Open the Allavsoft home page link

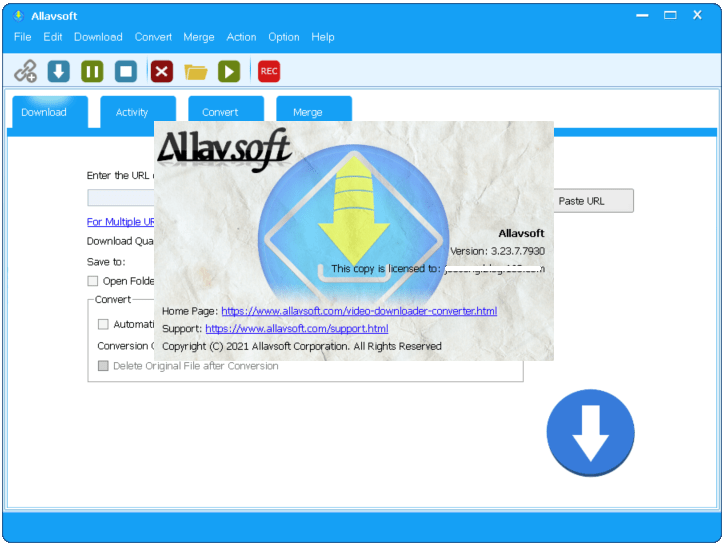point(359,311)
